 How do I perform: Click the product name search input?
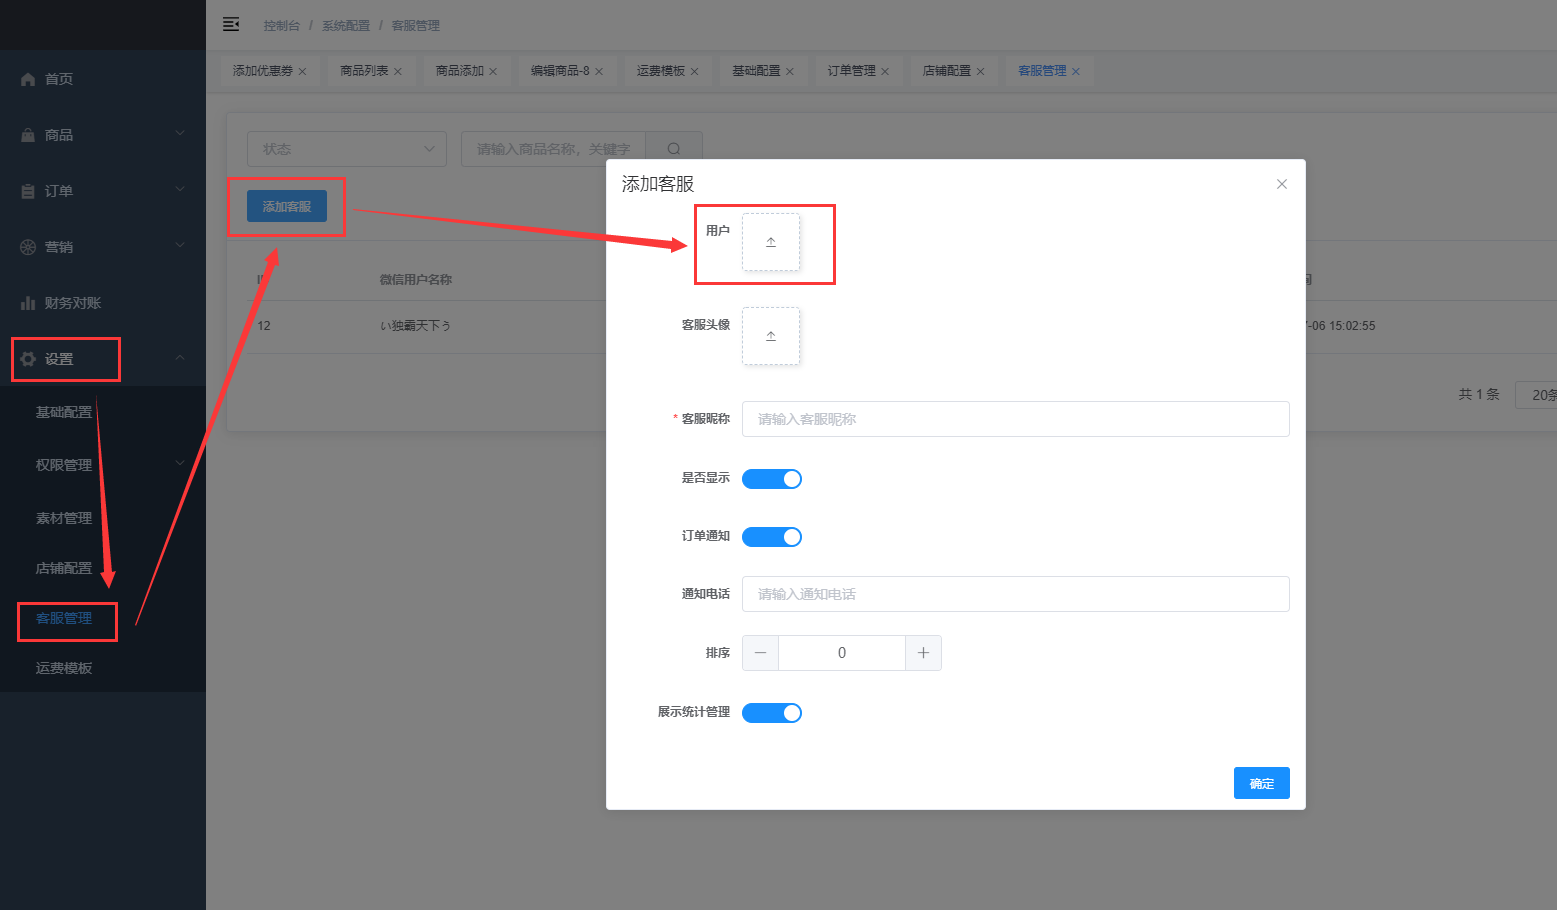(554, 149)
